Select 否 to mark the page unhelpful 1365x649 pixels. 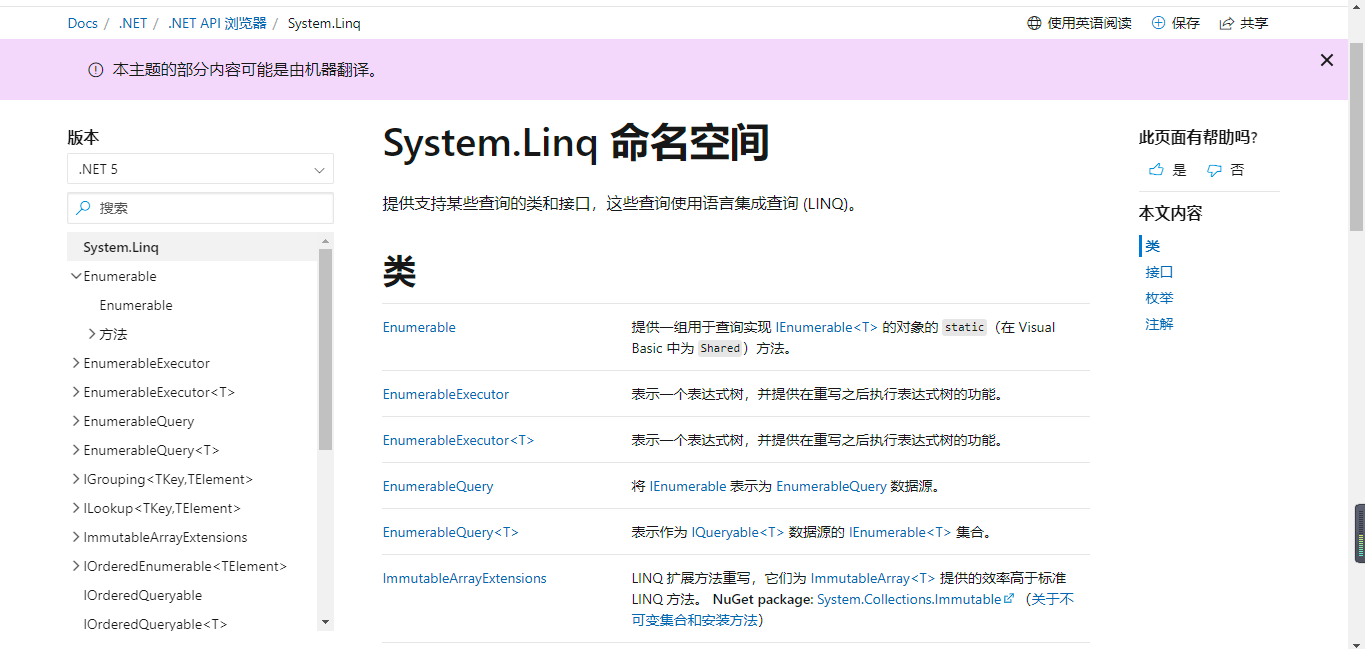point(1238,170)
